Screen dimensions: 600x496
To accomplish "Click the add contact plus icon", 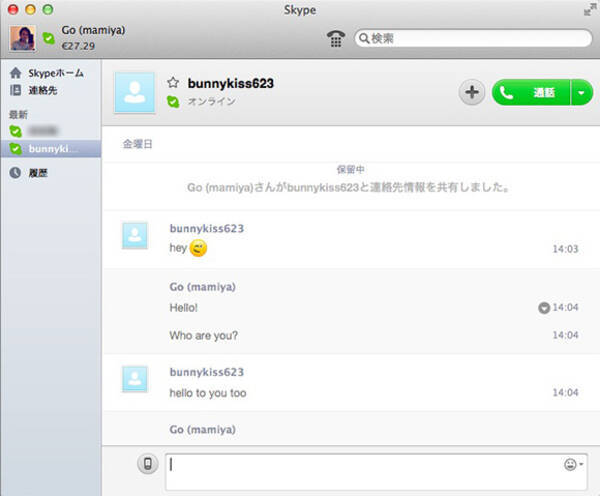I will pos(472,93).
